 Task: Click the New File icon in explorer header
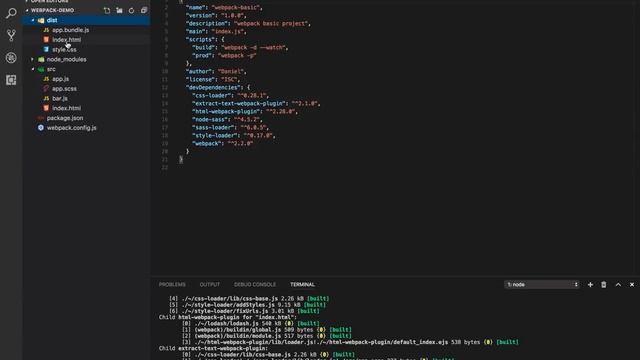(x=107, y=10)
